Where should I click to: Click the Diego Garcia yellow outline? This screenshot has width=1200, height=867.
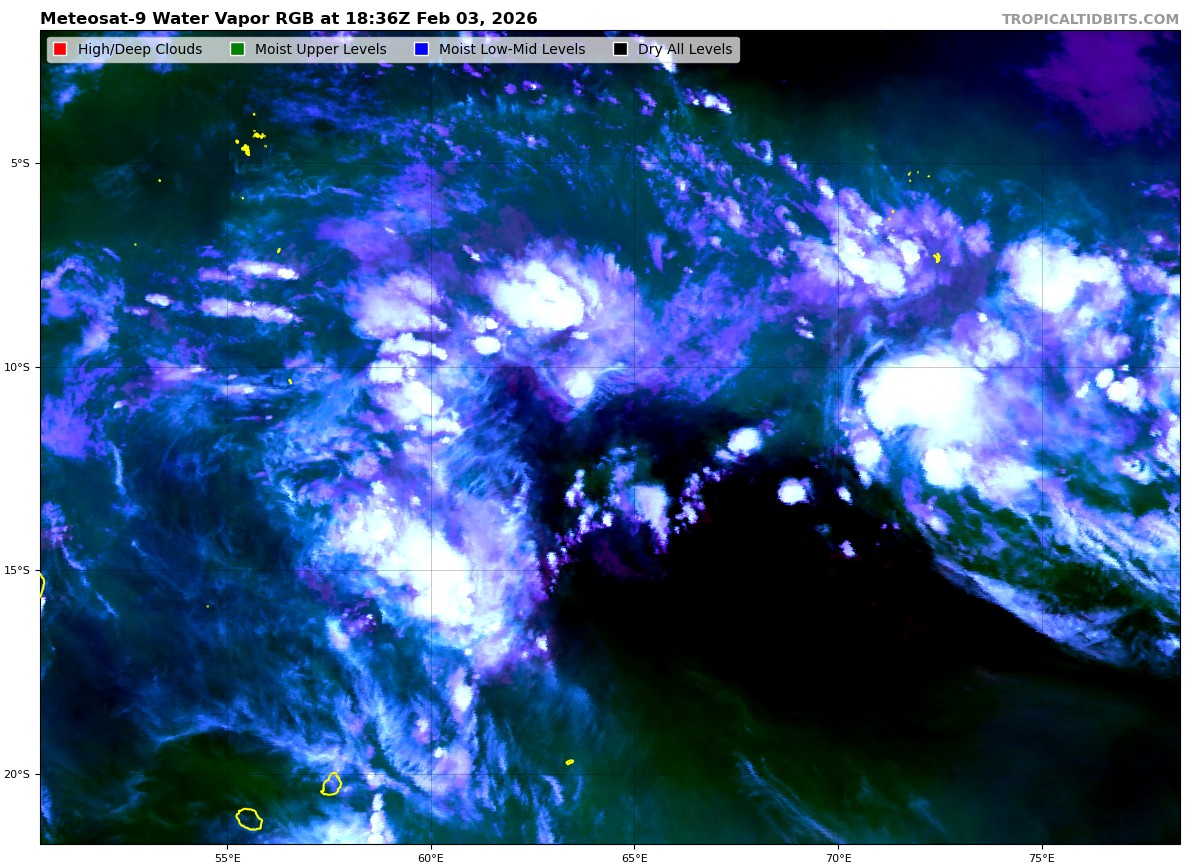(x=937, y=258)
